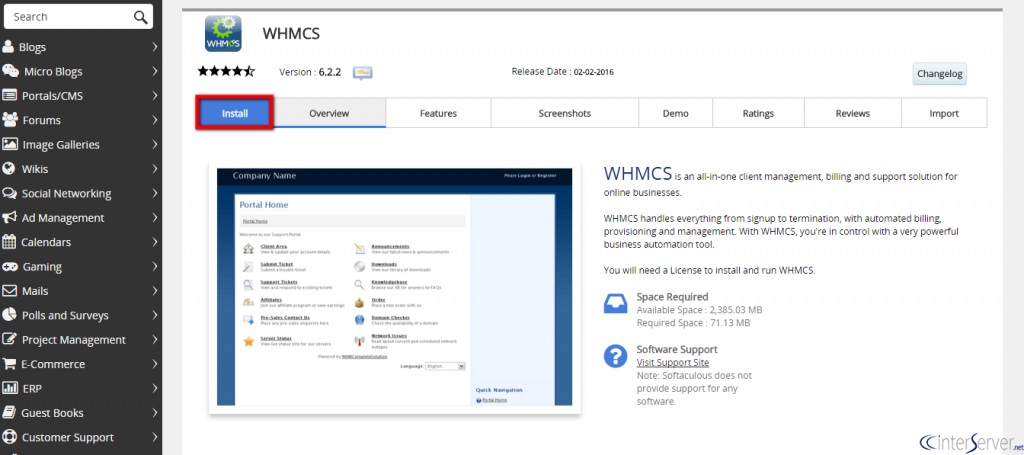Switch to the Overview tab

coord(329,113)
